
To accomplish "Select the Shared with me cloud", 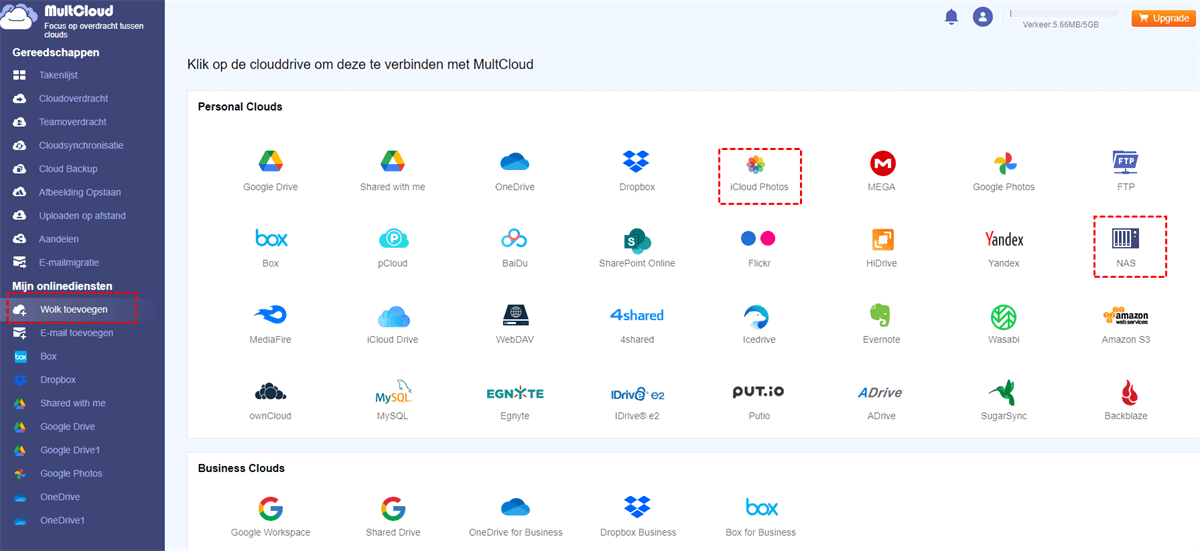I will [x=392, y=162].
